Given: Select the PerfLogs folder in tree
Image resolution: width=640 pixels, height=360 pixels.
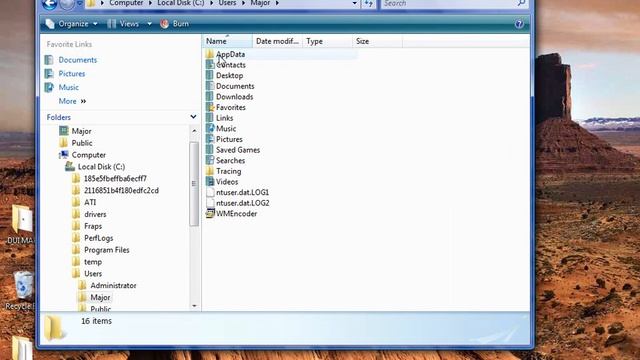Looking at the screenshot, I should [98, 238].
